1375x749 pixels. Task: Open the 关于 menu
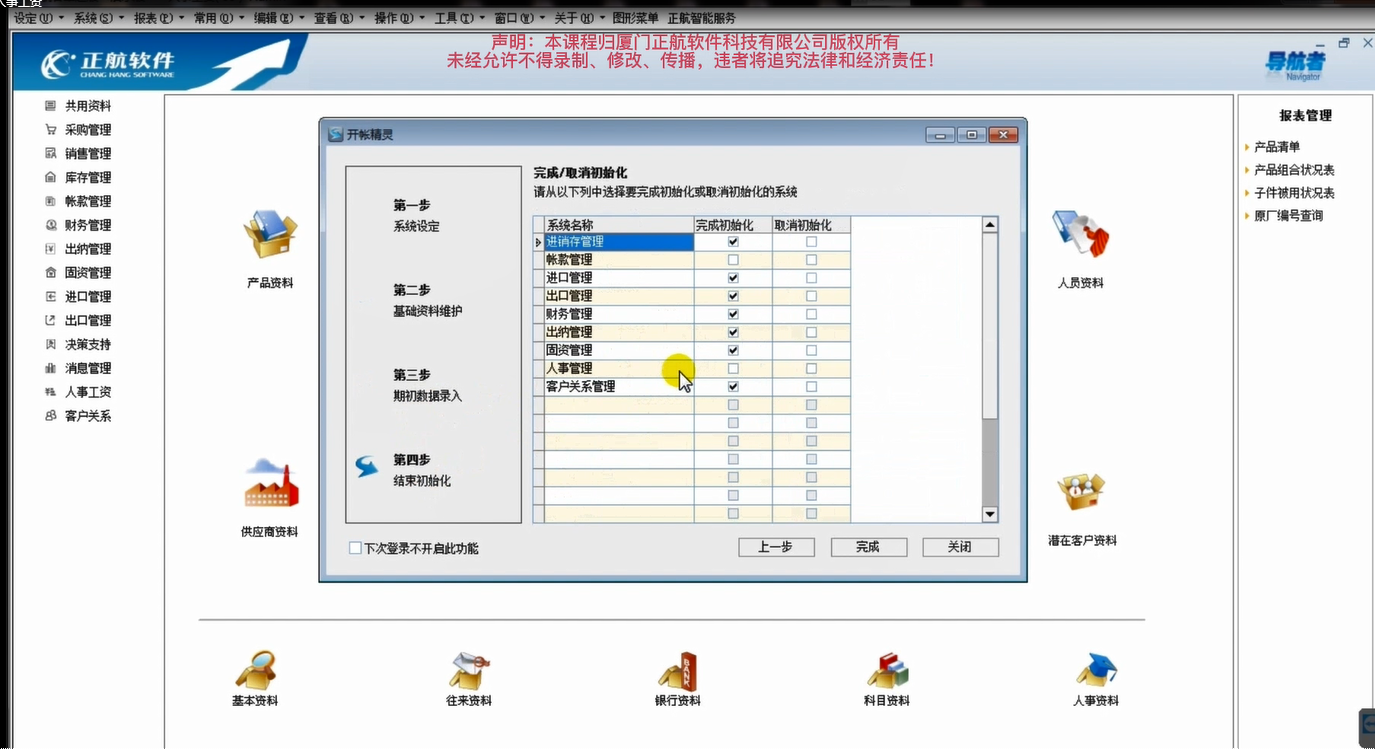578,18
